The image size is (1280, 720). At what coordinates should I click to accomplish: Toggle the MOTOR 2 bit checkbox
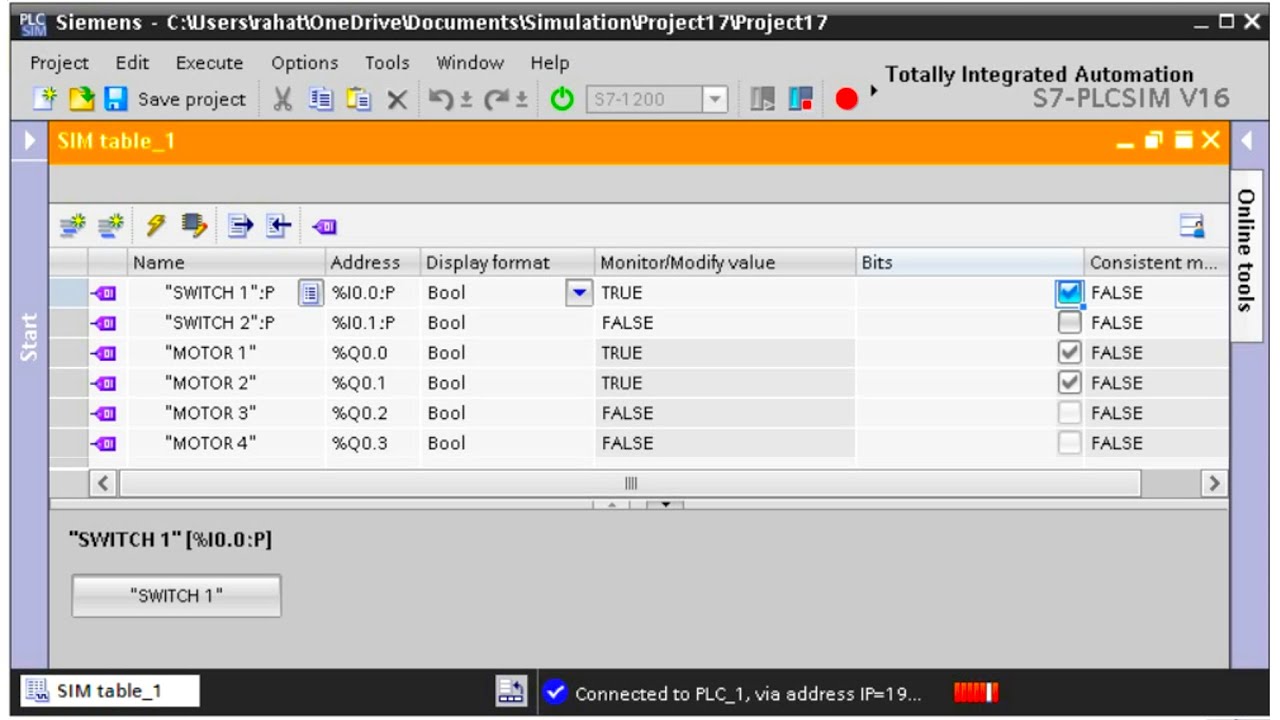[x=1069, y=383]
